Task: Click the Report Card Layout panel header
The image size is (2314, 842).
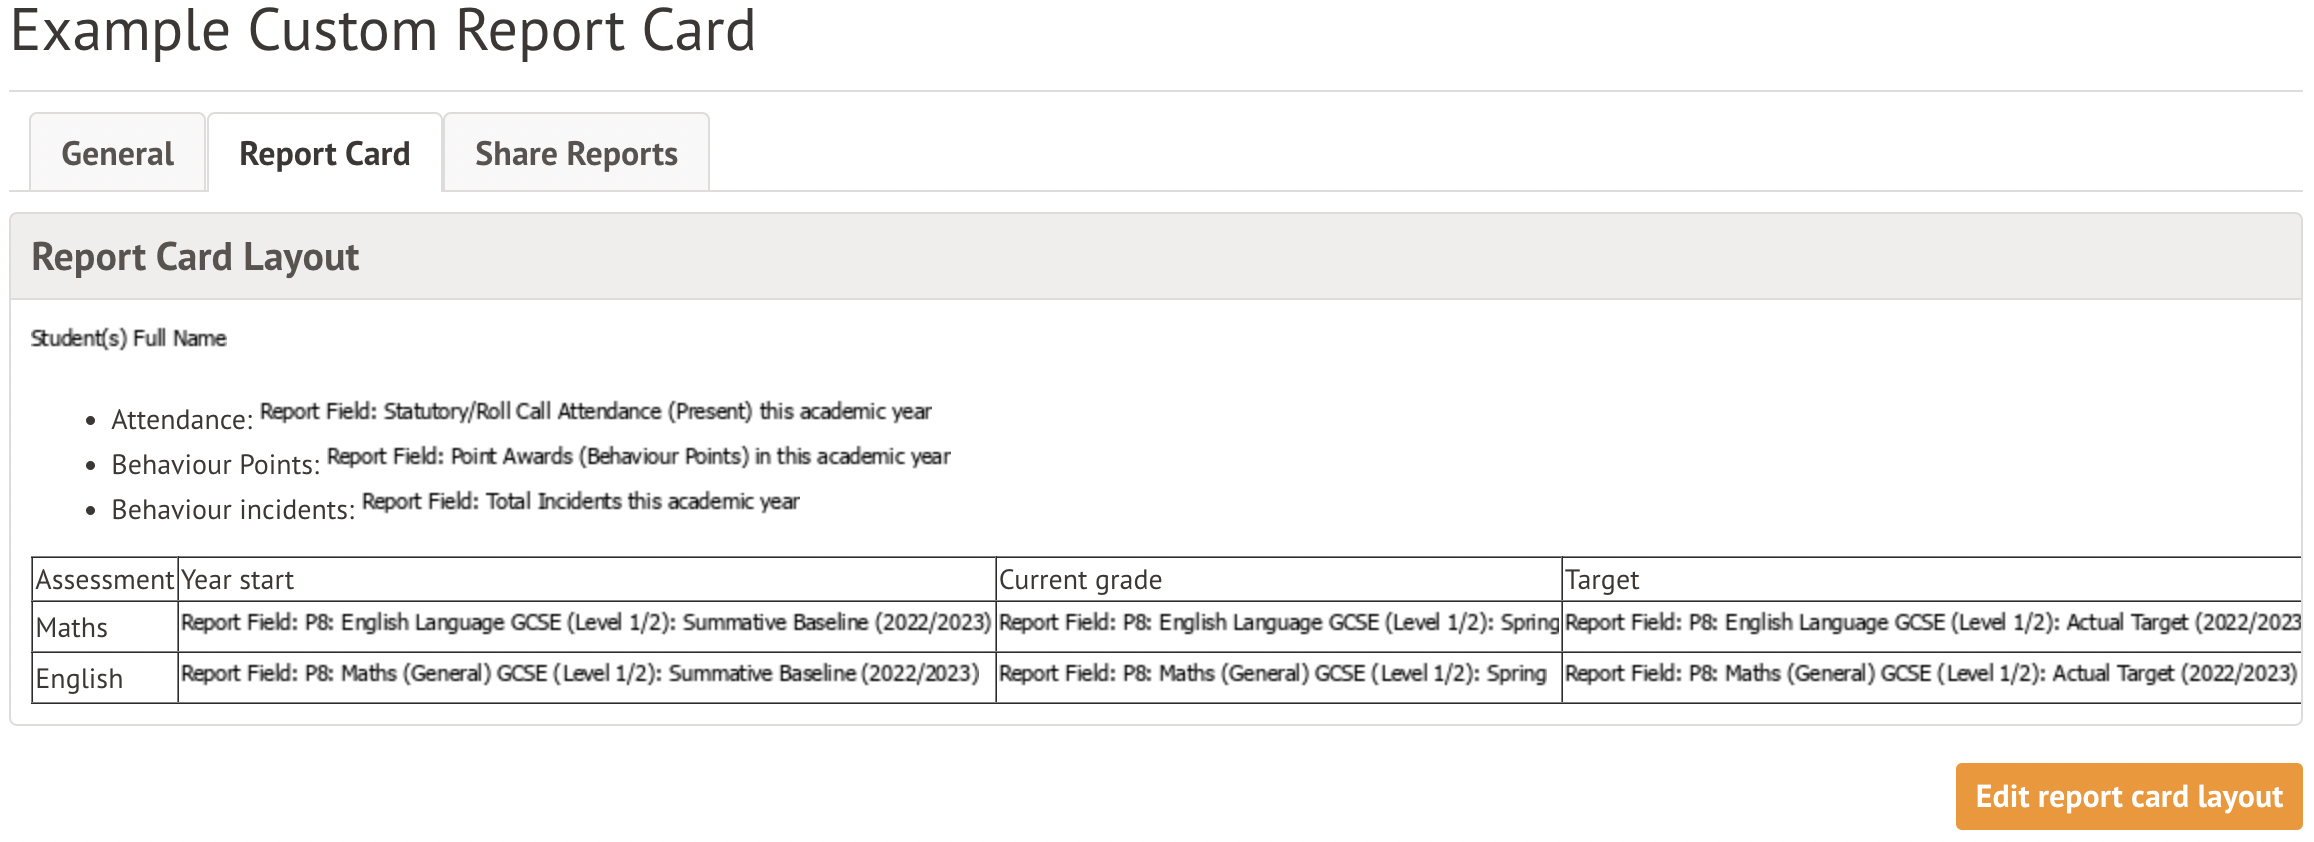Action: (195, 257)
